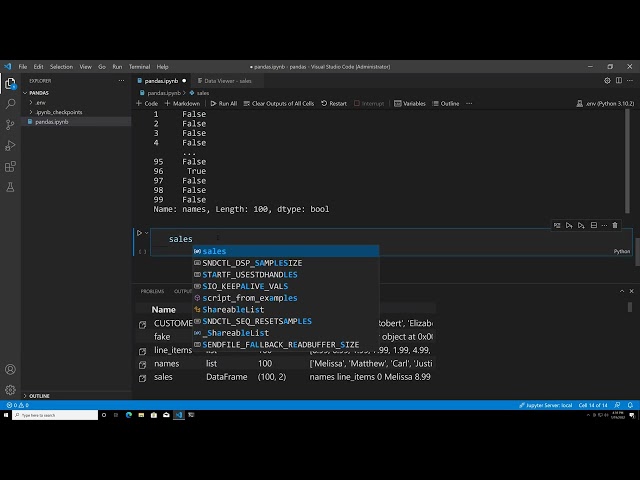640x480 pixels.
Task: Show sales variable in data viewer
Action: coord(142,378)
